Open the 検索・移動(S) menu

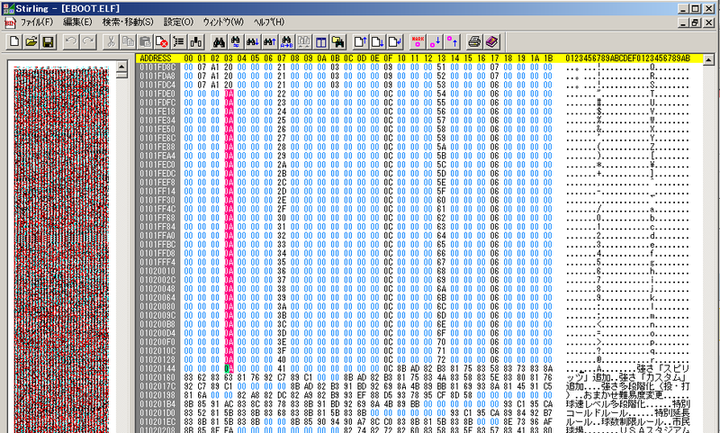pyautogui.click(x=128, y=22)
